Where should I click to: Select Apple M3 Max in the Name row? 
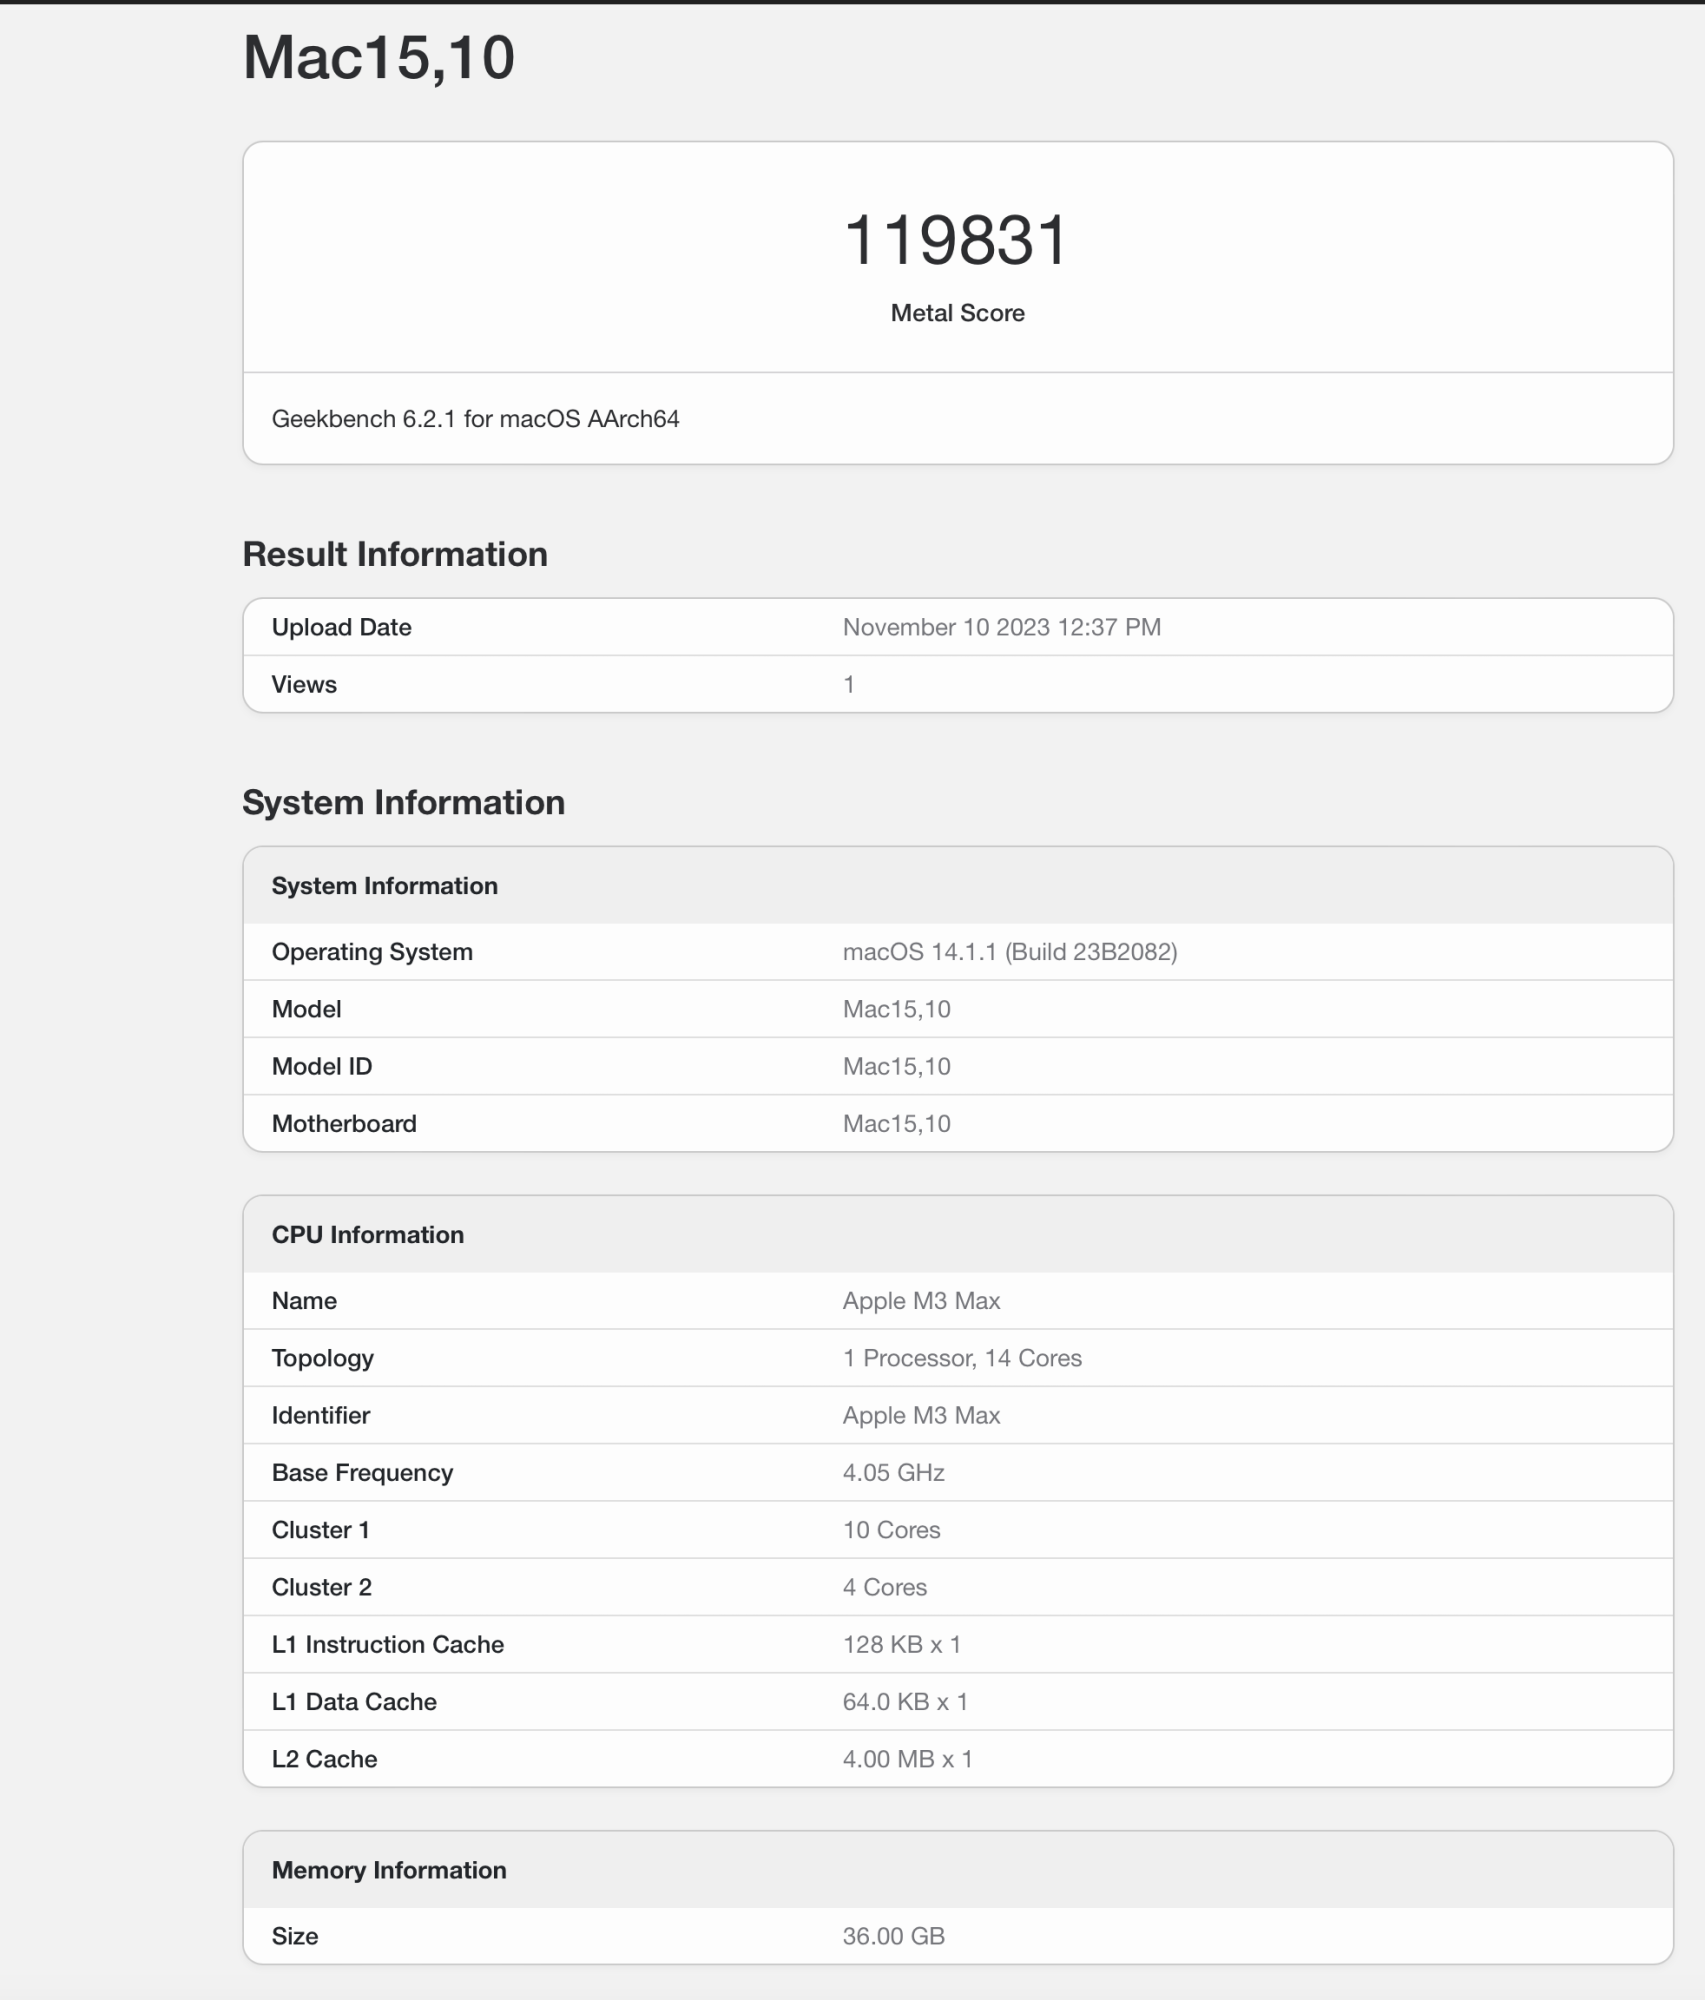[x=921, y=1301]
